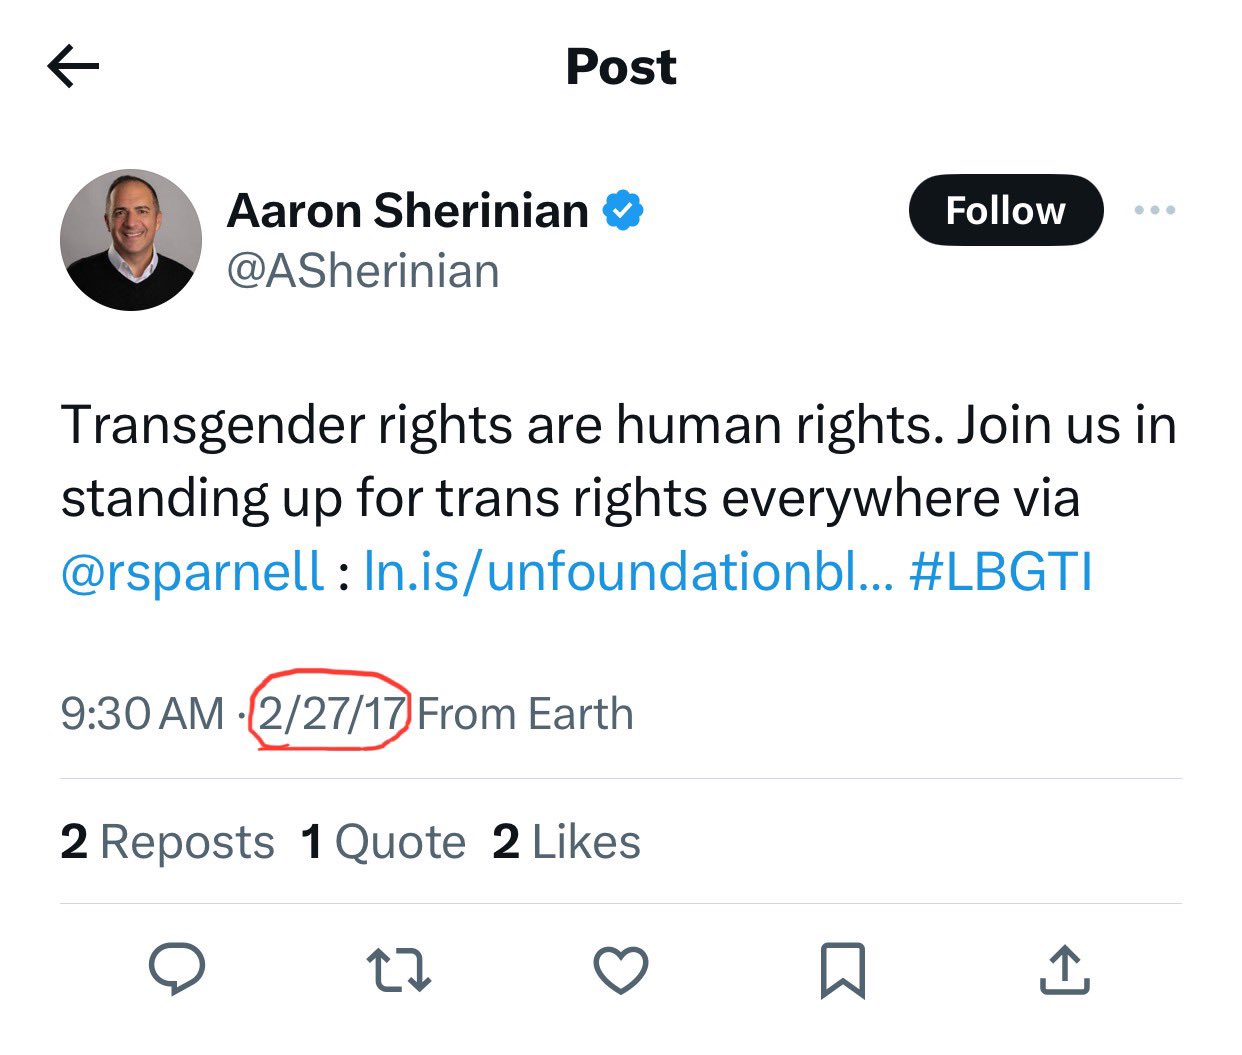Open the #LBGTI hashtag
Viewport: 1242px width, 1055px height.
click(x=1001, y=572)
